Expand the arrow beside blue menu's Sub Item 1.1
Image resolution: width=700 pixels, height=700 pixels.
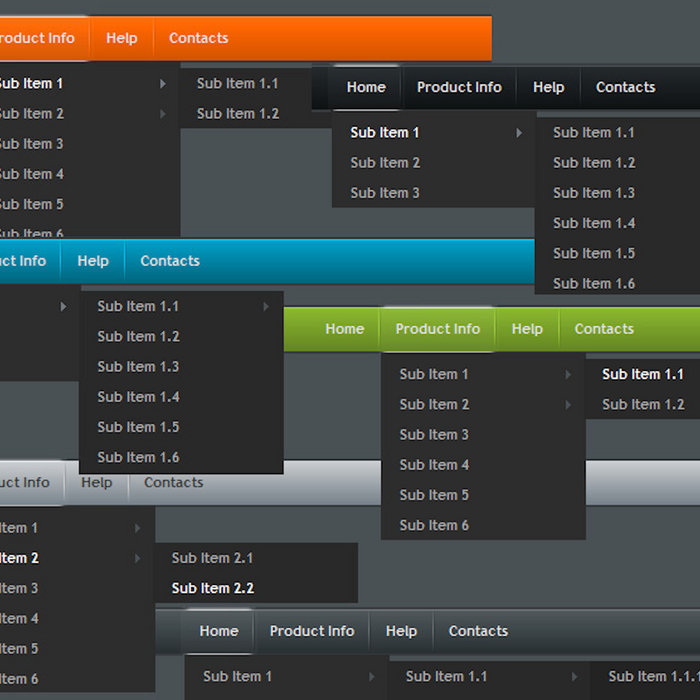(266, 307)
